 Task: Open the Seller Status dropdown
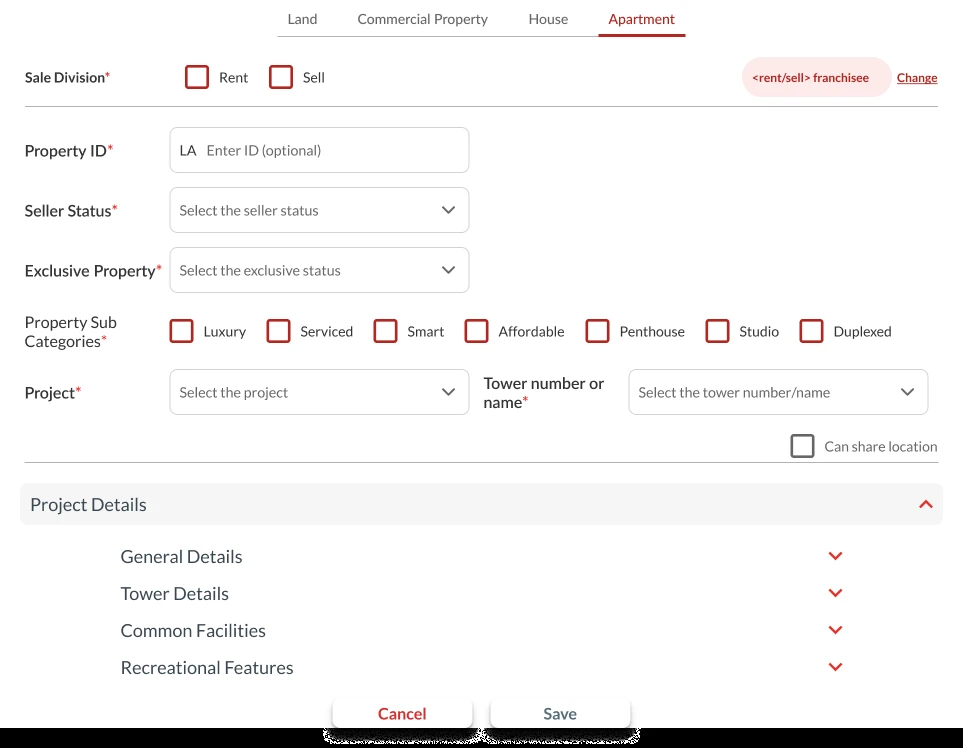point(319,210)
